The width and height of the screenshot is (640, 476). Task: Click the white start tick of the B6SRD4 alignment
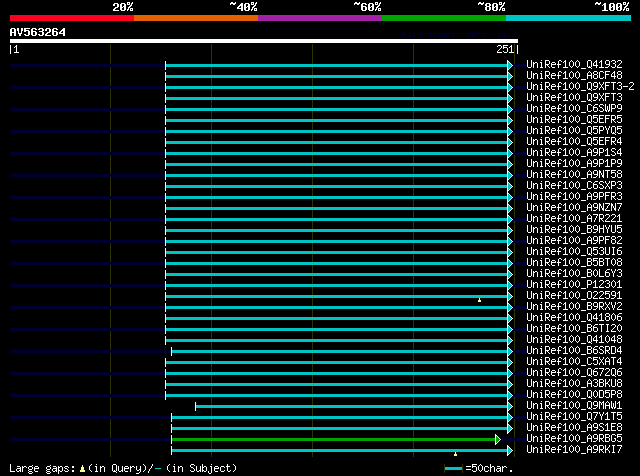[171, 351]
